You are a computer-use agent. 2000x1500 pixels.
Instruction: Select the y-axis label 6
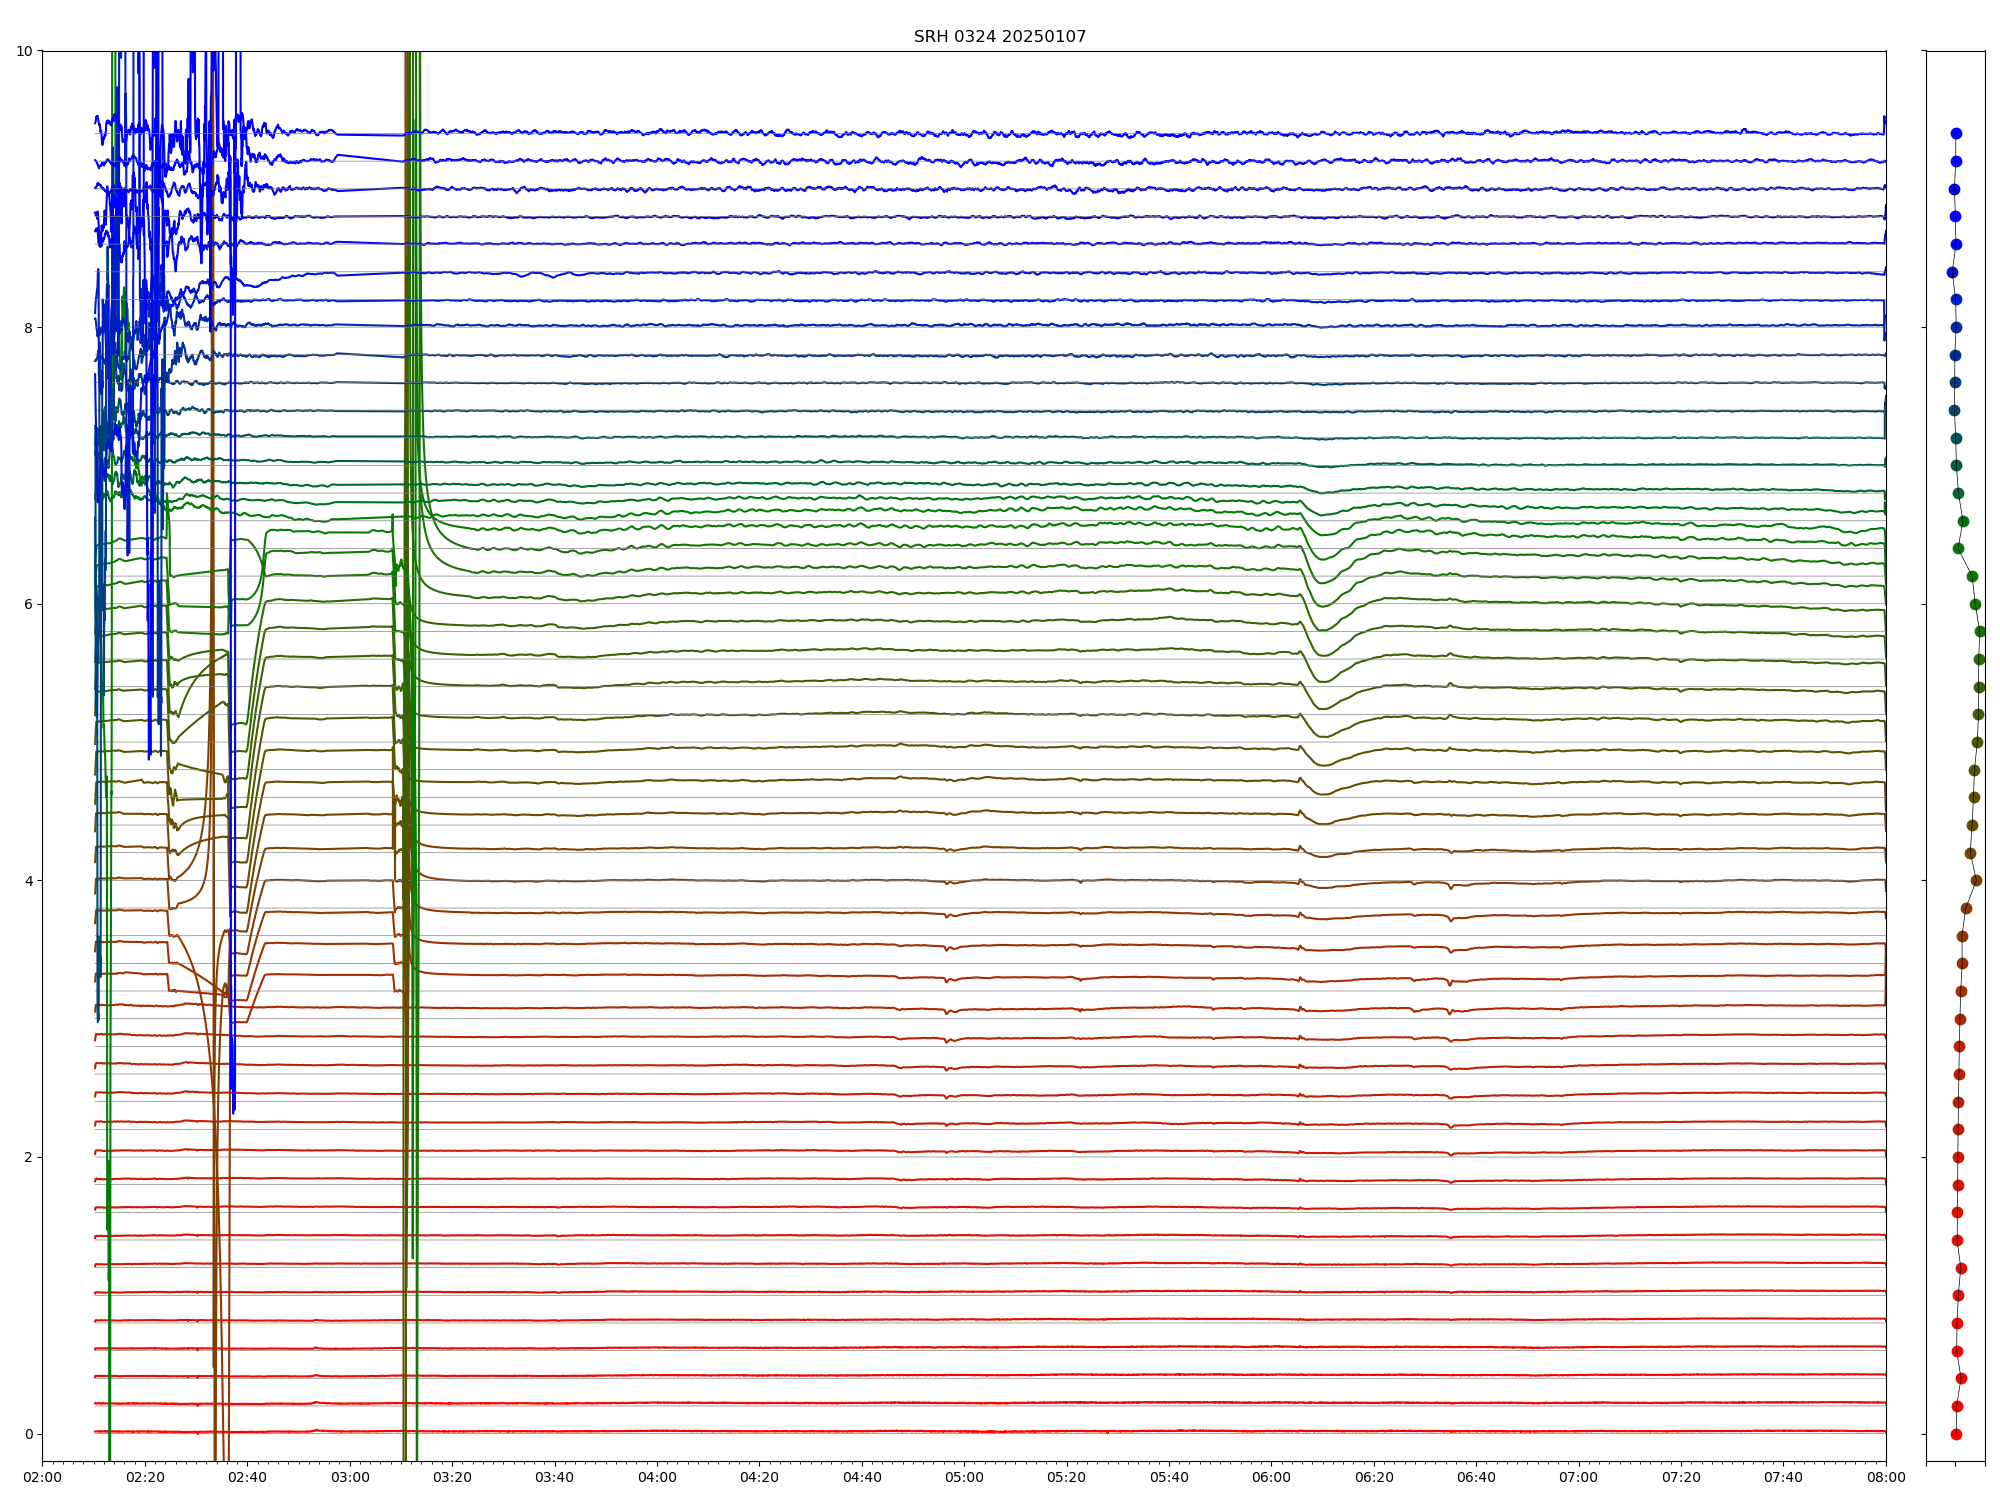coord(29,604)
